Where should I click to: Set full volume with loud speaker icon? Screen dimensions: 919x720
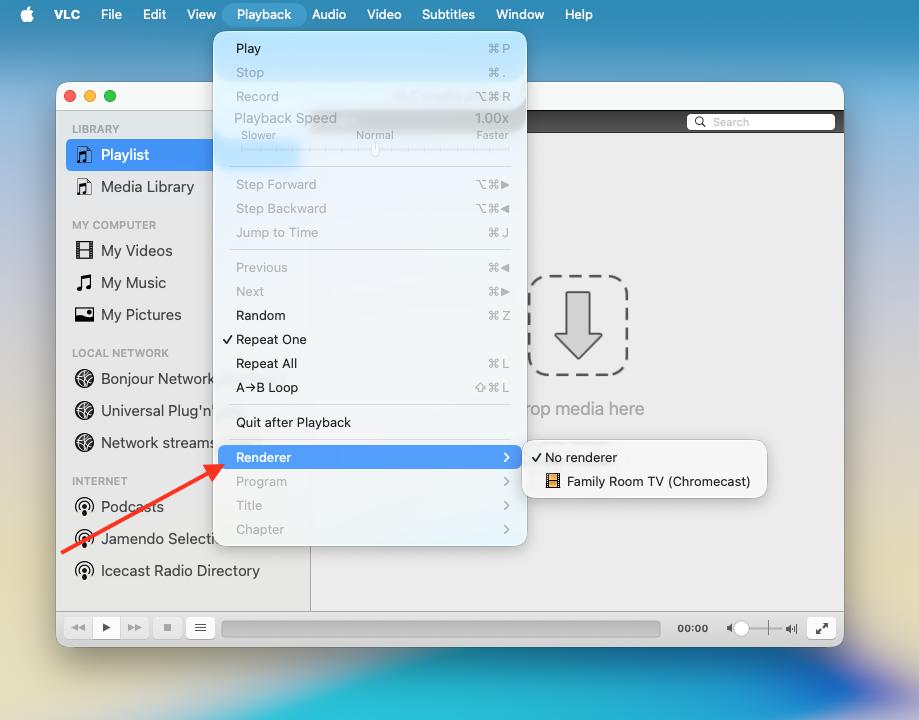point(792,629)
